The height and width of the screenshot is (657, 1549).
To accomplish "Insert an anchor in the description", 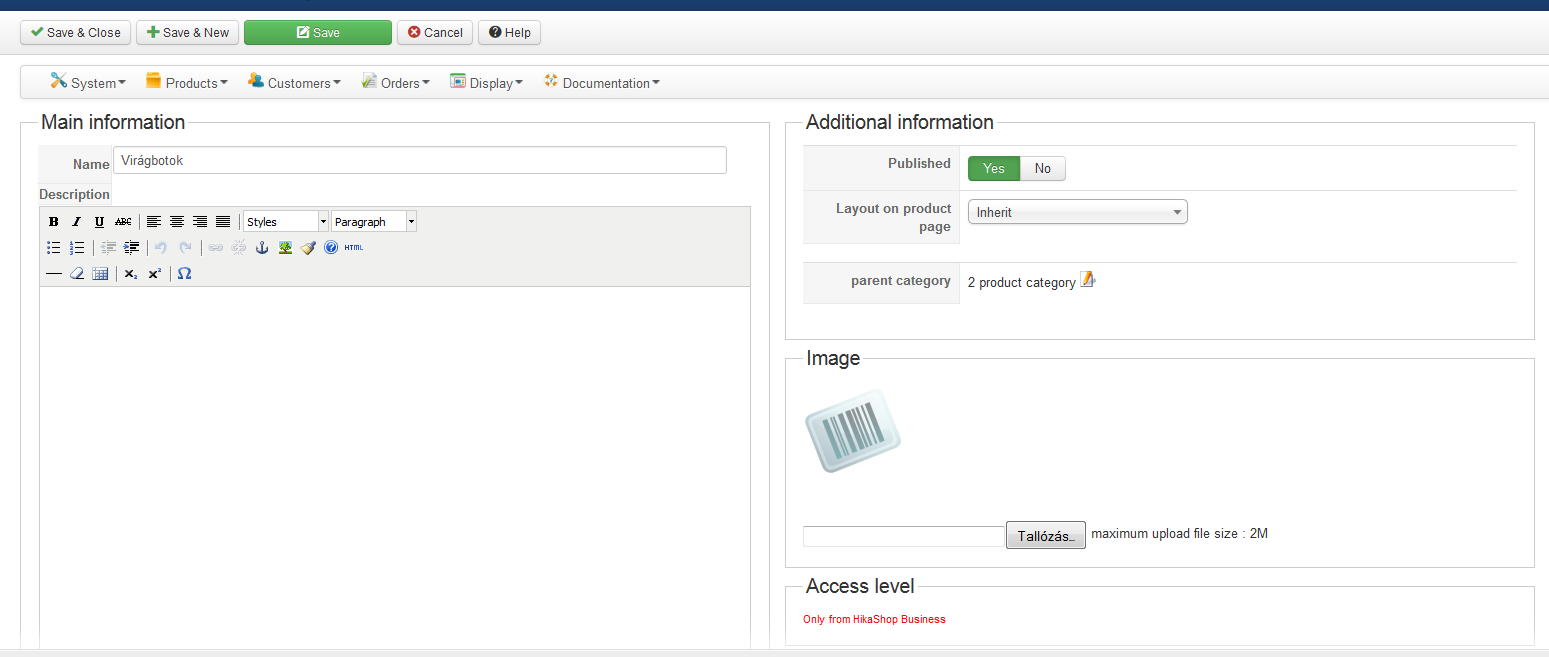I will [262, 248].
